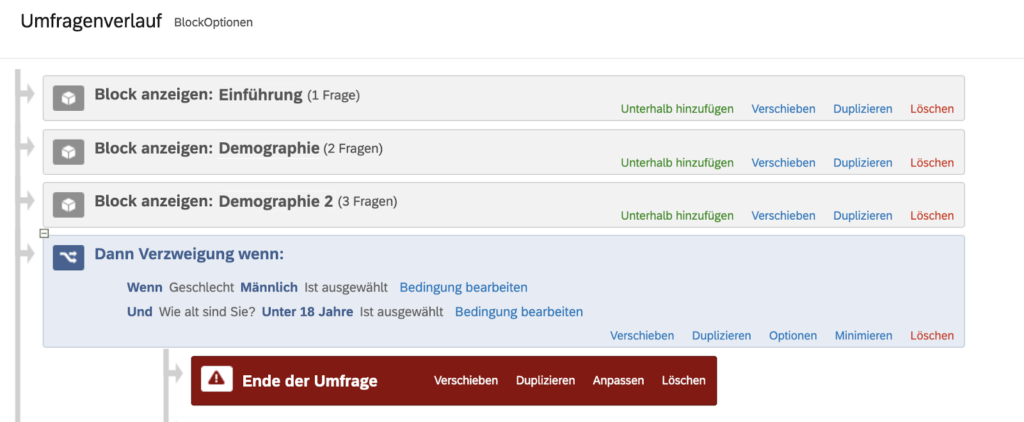The image size is (1024, 422).
Task: Add below the Einführung block
Action: coord(677,109)
